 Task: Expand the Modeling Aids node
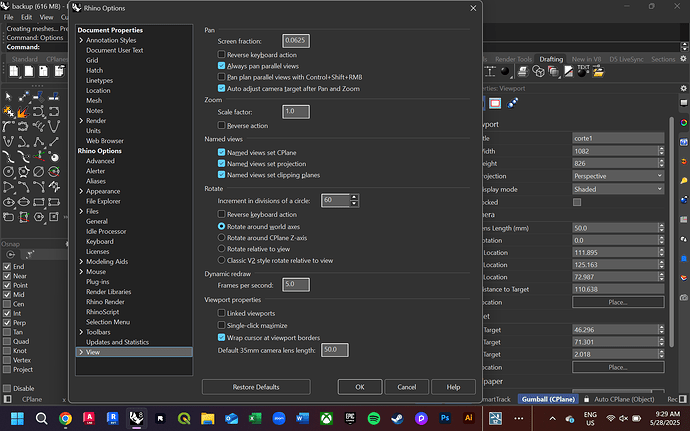[81, 262]
